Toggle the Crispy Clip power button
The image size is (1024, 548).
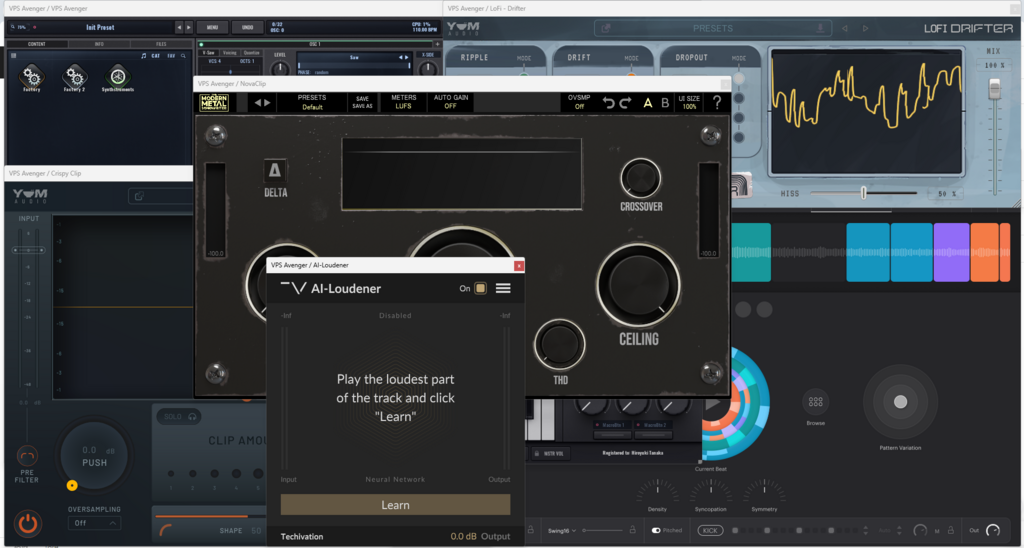point(27,523)
